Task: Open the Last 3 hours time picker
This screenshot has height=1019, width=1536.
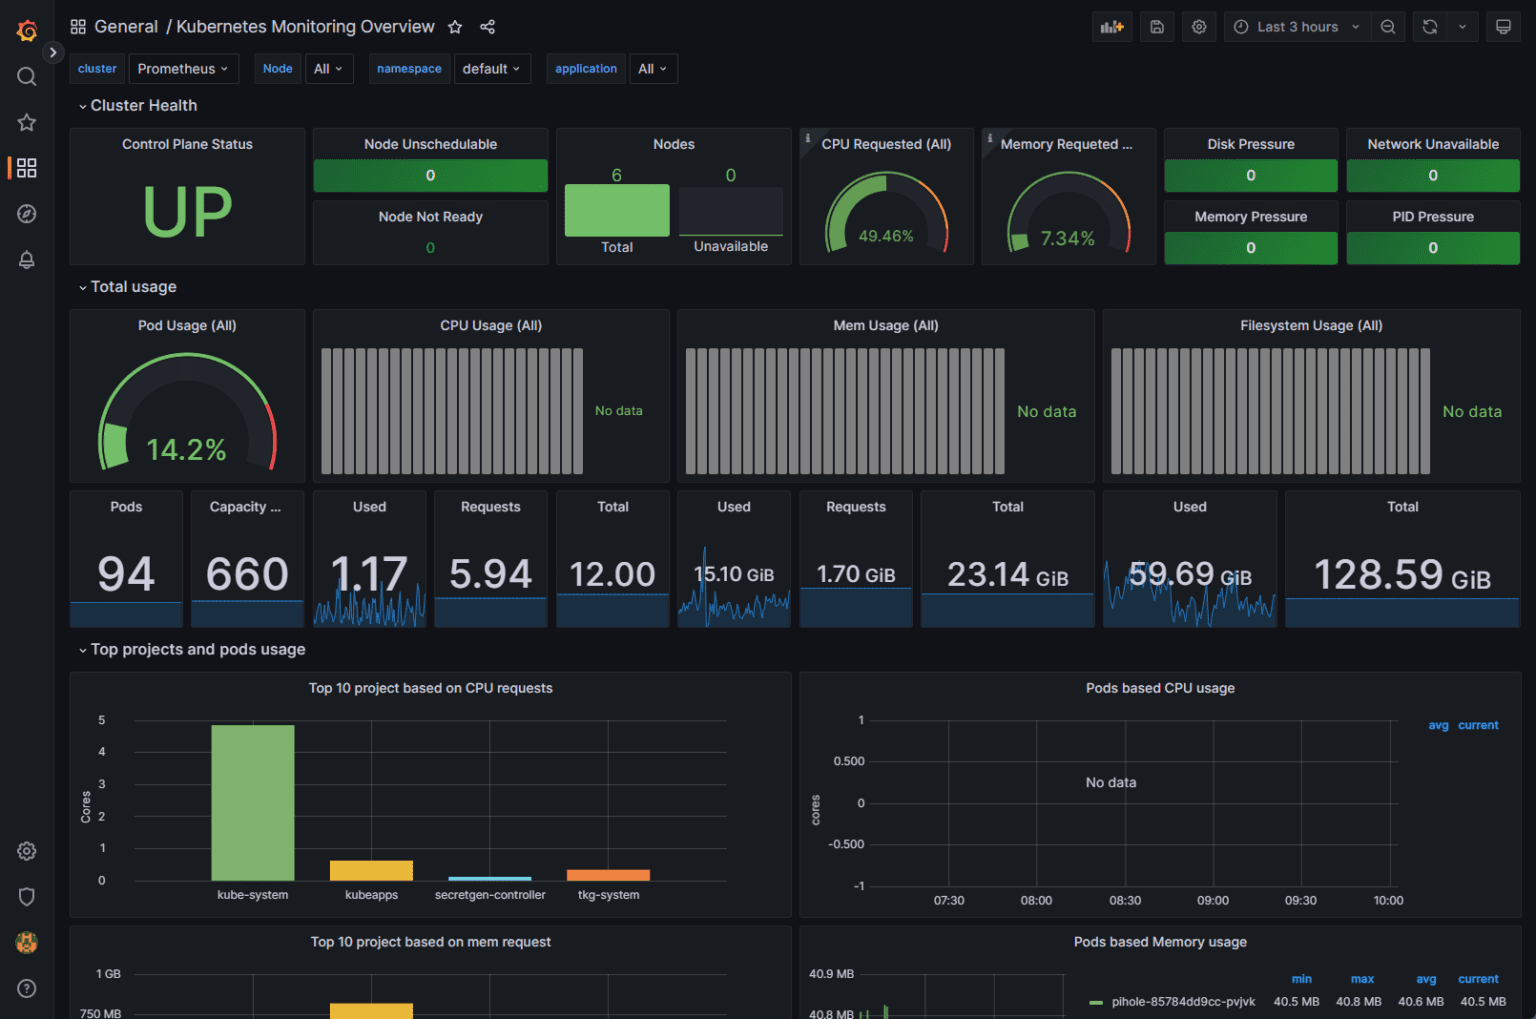Action: coord(1296,26)
